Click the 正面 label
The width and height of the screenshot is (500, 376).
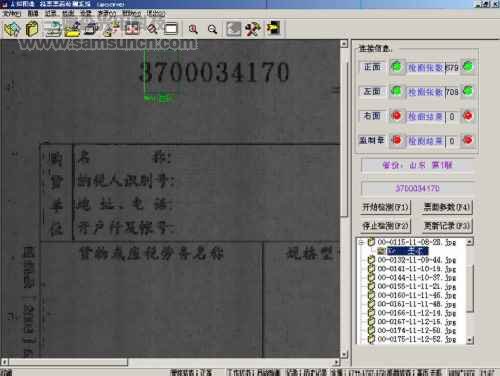(x=372, y=67)
